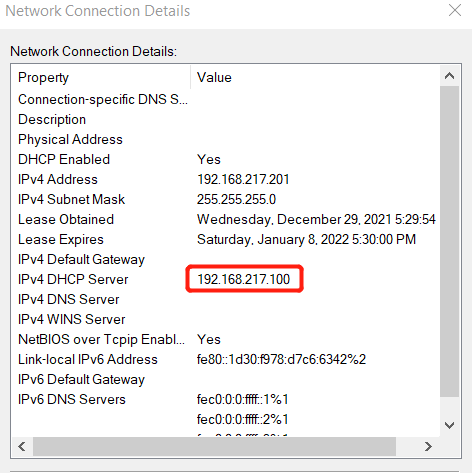The image size is (472, 473).
Task: Select the IPv4 Subnet Mask row
Action: point(226,199)
